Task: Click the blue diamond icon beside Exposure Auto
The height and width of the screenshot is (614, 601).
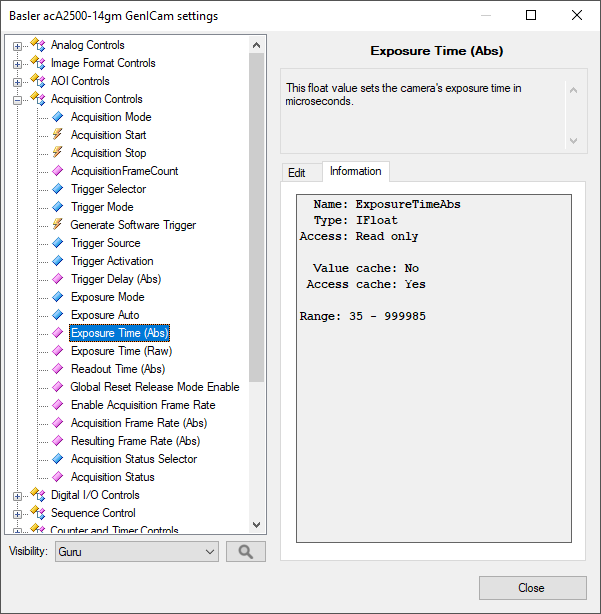Action: [58, 315]
